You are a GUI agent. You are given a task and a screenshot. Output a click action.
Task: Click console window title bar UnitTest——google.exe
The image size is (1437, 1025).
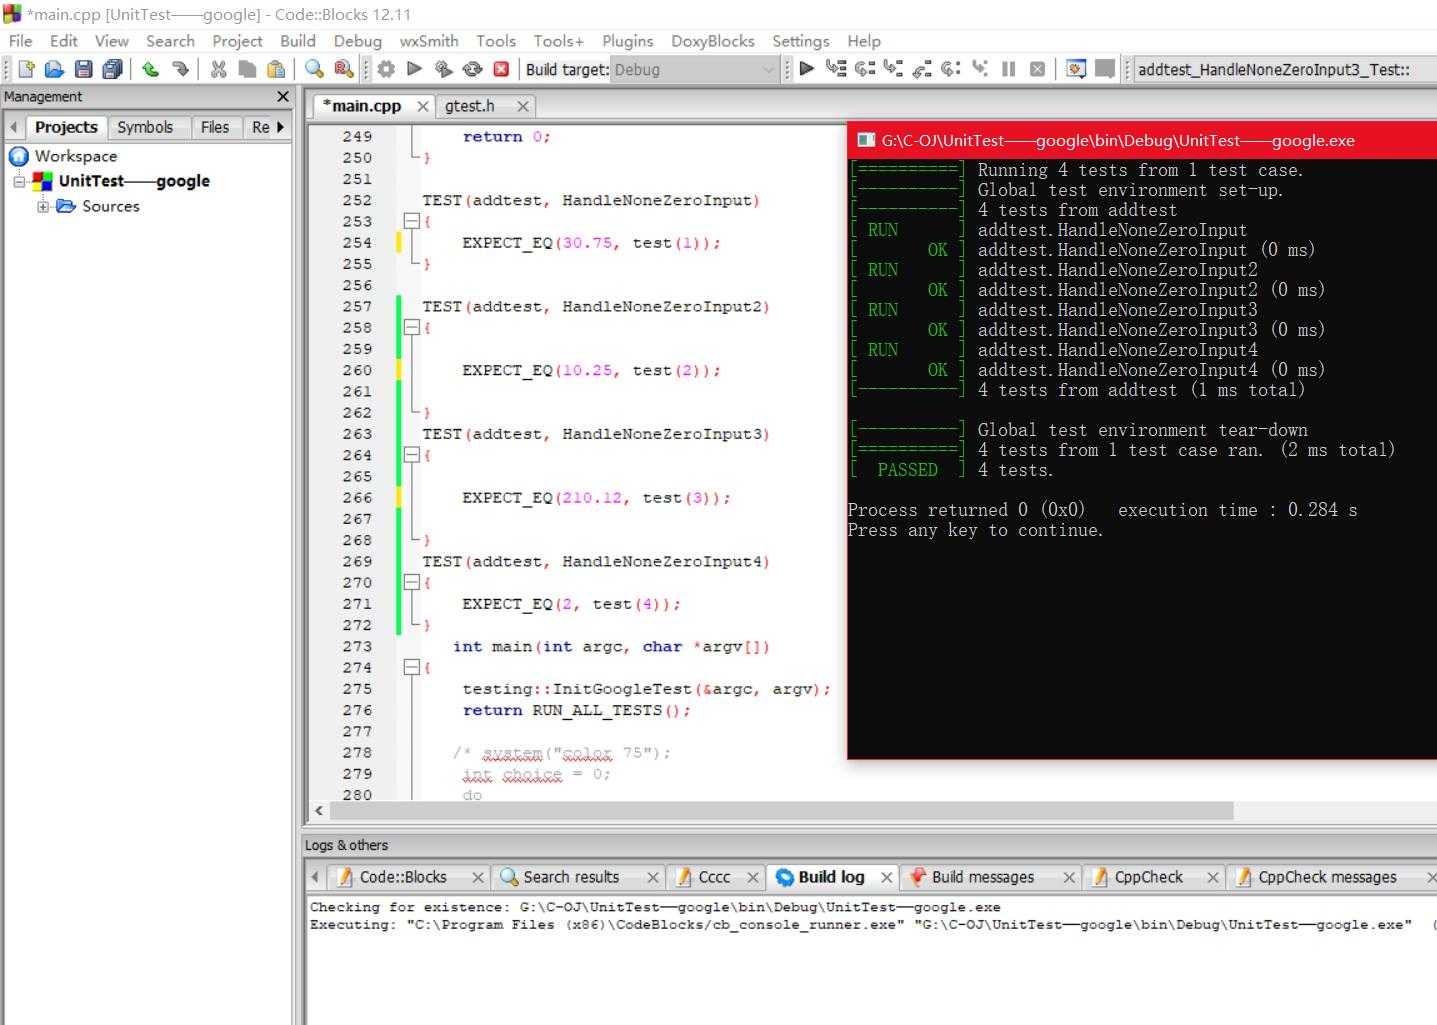pyautogui.click(x=1140, y=140)
